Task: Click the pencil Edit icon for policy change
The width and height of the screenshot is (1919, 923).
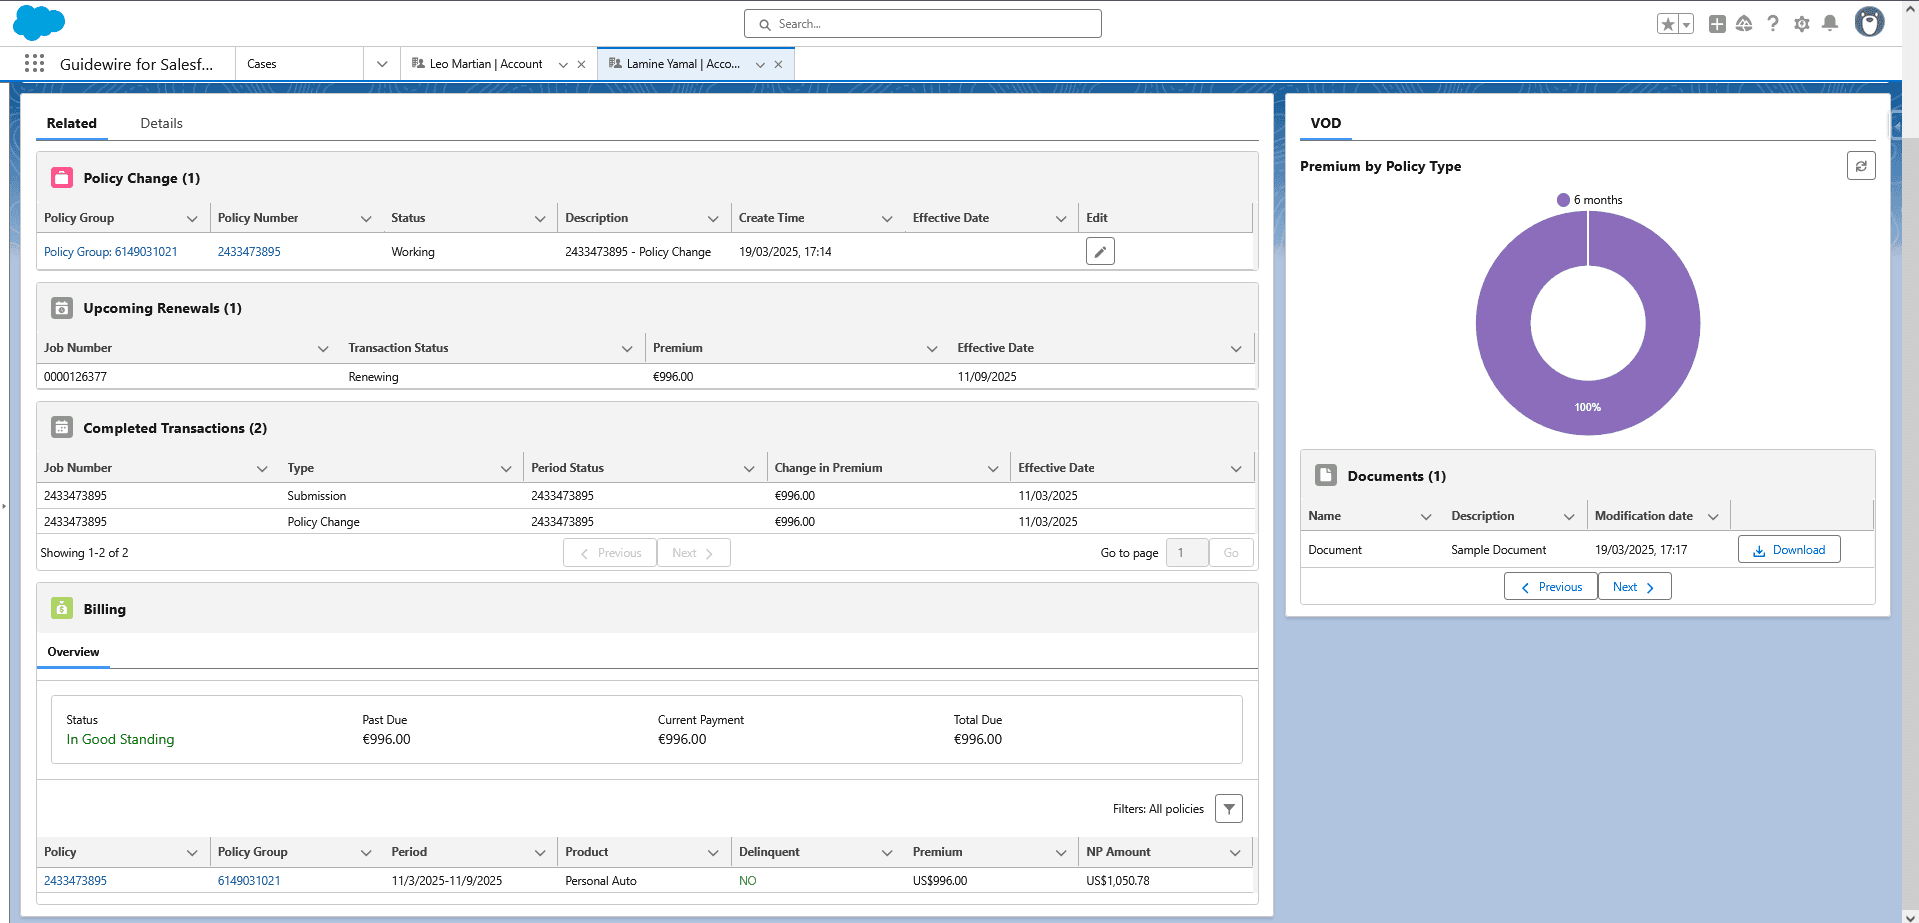Action: [1100, 252]
